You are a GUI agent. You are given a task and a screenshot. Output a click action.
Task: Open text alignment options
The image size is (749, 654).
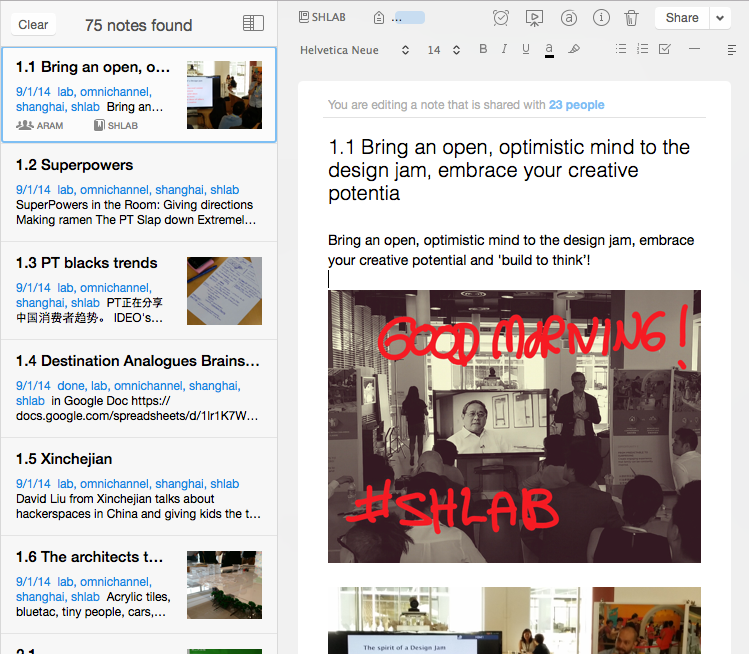click(731, 50)
